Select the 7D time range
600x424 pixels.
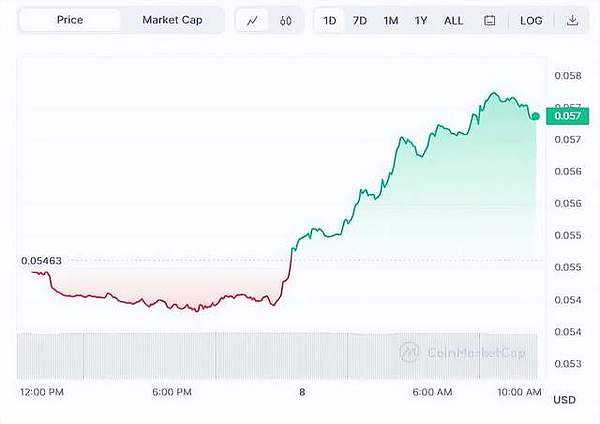(360, 20)
